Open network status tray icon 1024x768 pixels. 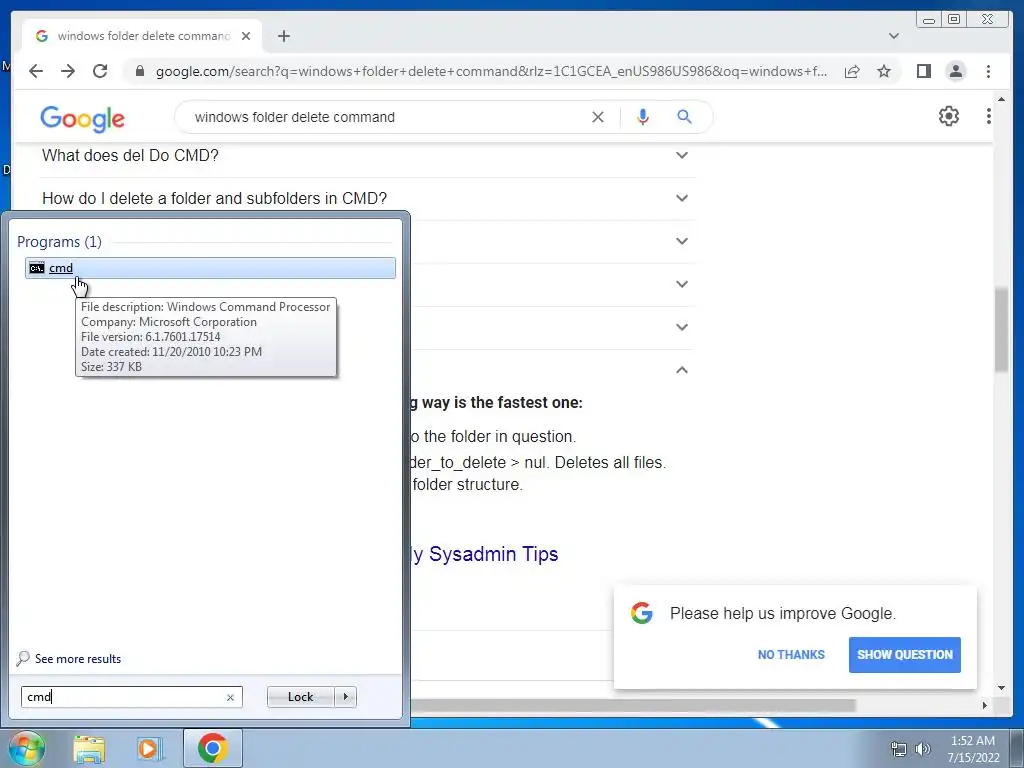(x=899, y=749)
